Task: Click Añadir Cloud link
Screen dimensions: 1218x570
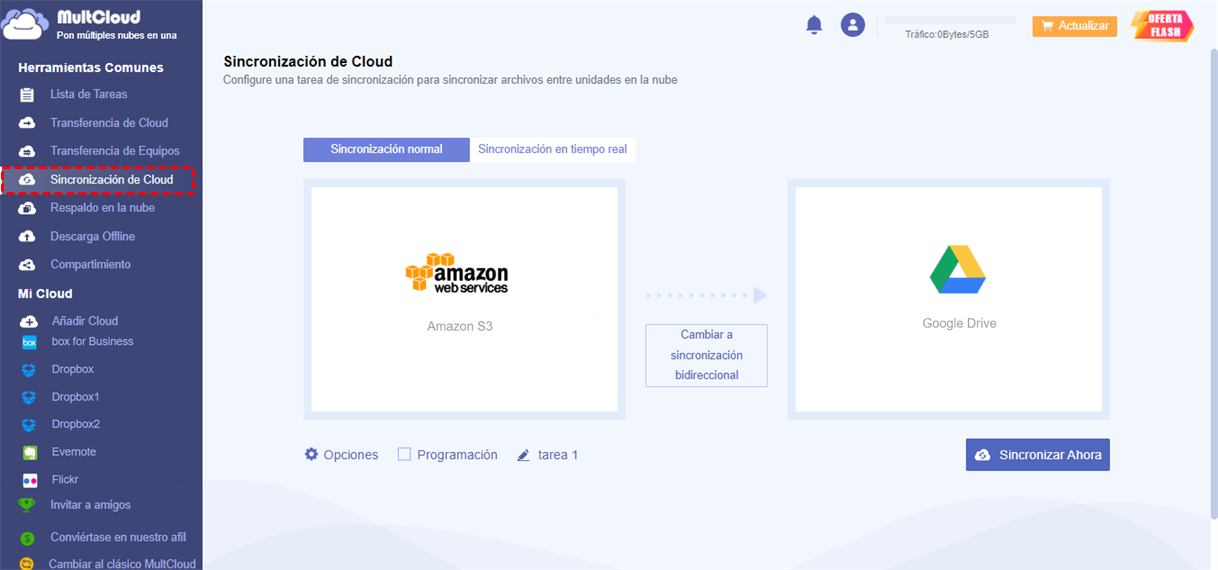Action: coord(85,321)
